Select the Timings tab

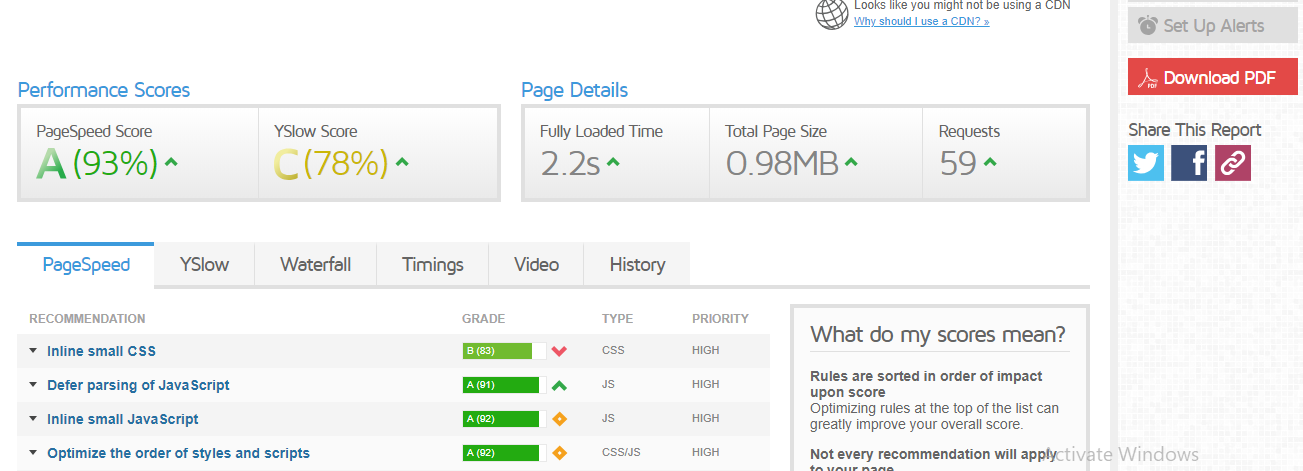pos(433,265)
